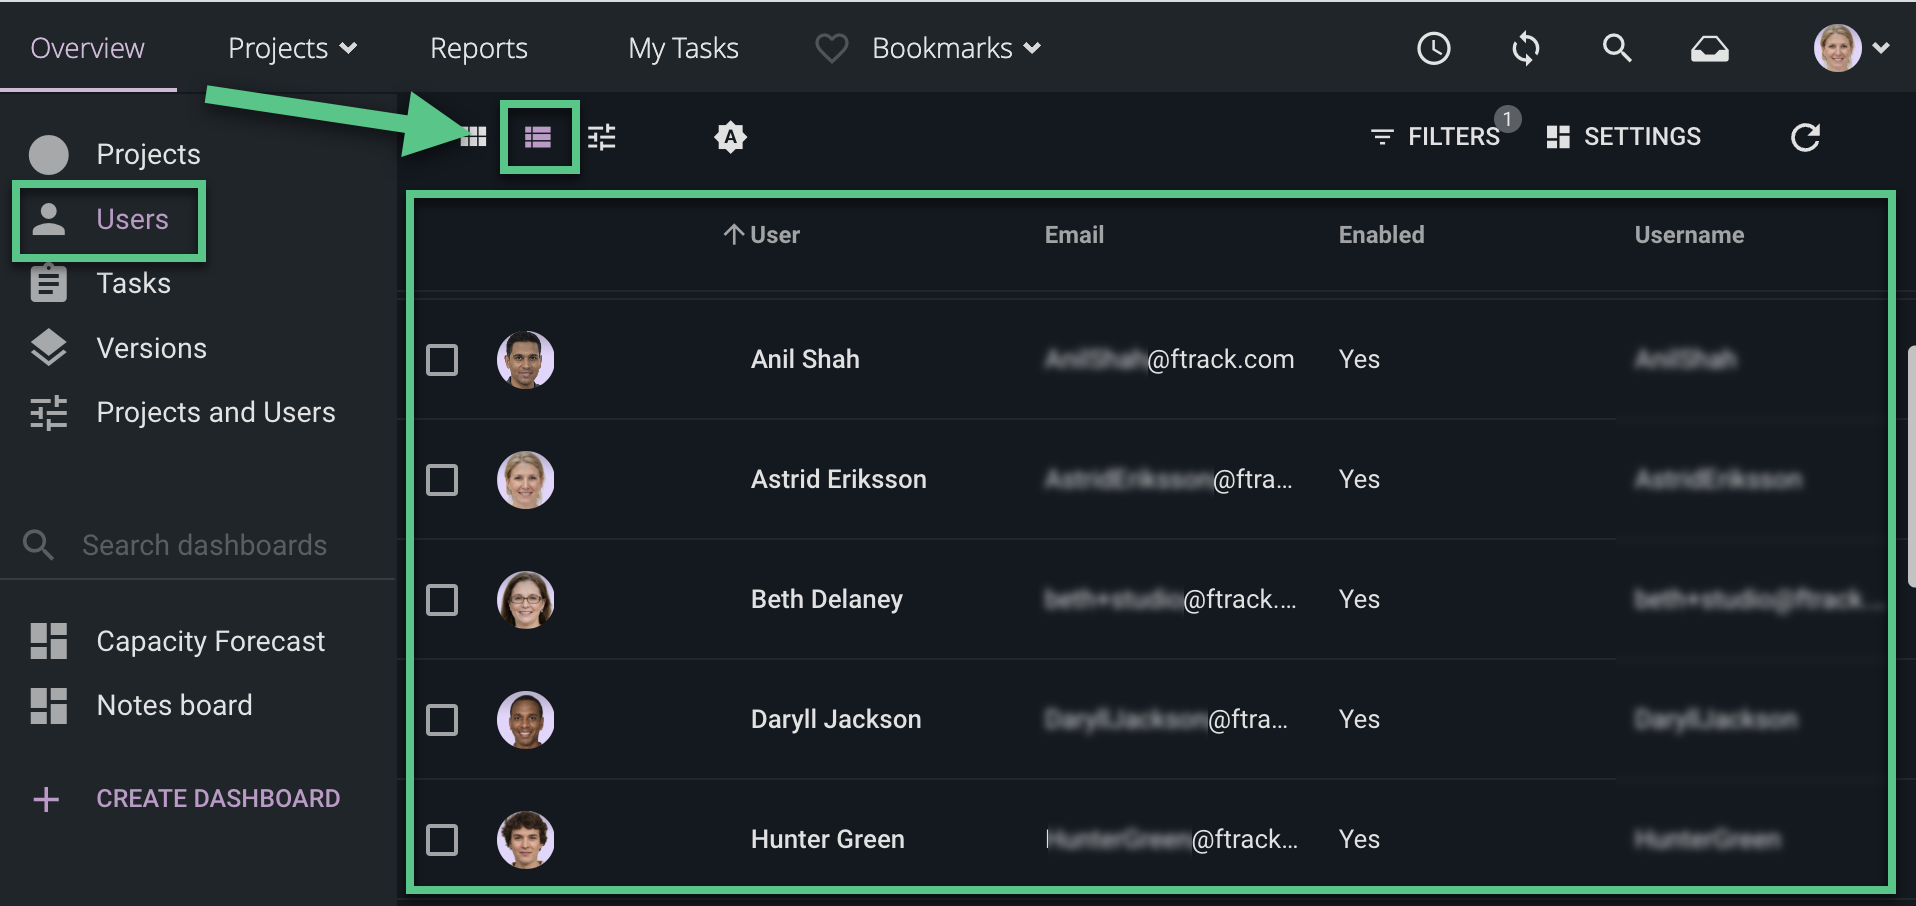Tick the Beth Delaney checkbox
1916x906 pixels.
442,600
